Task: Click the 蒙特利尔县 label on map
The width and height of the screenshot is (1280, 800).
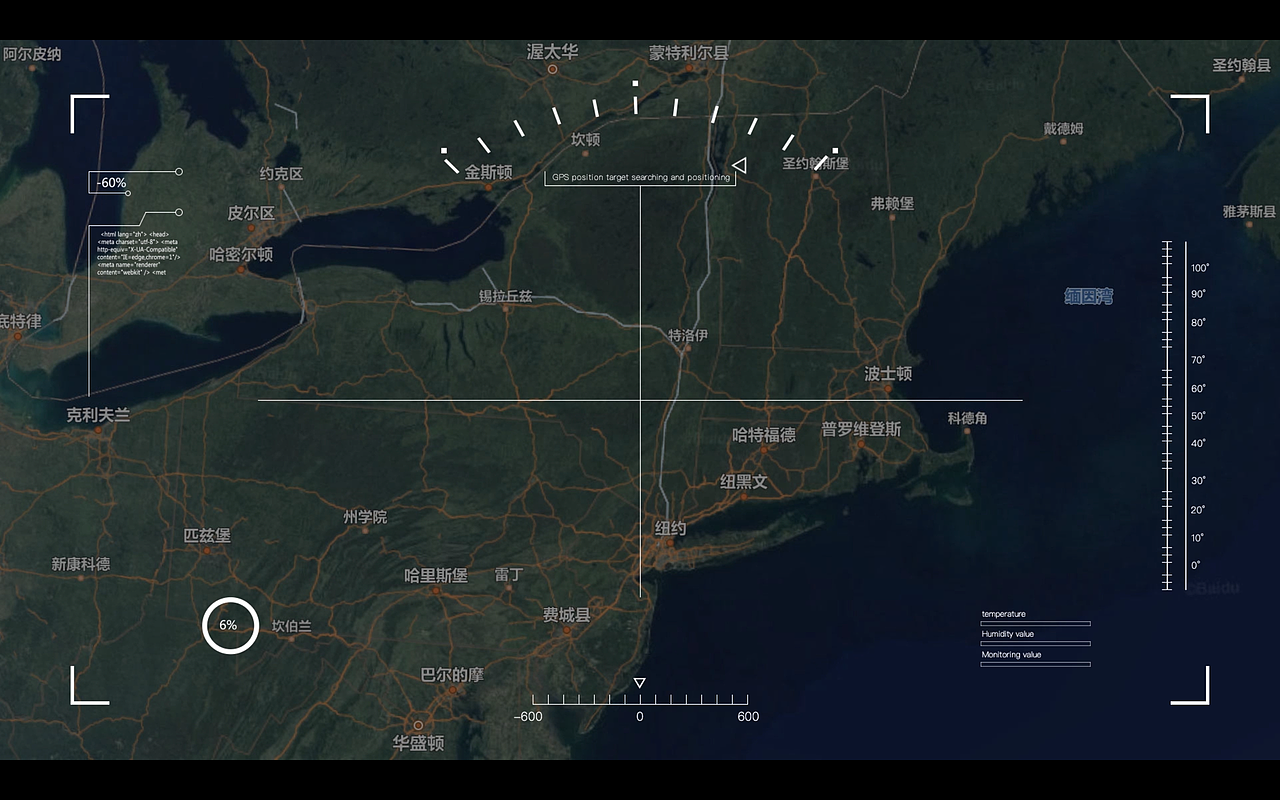Action: (689, 52)
